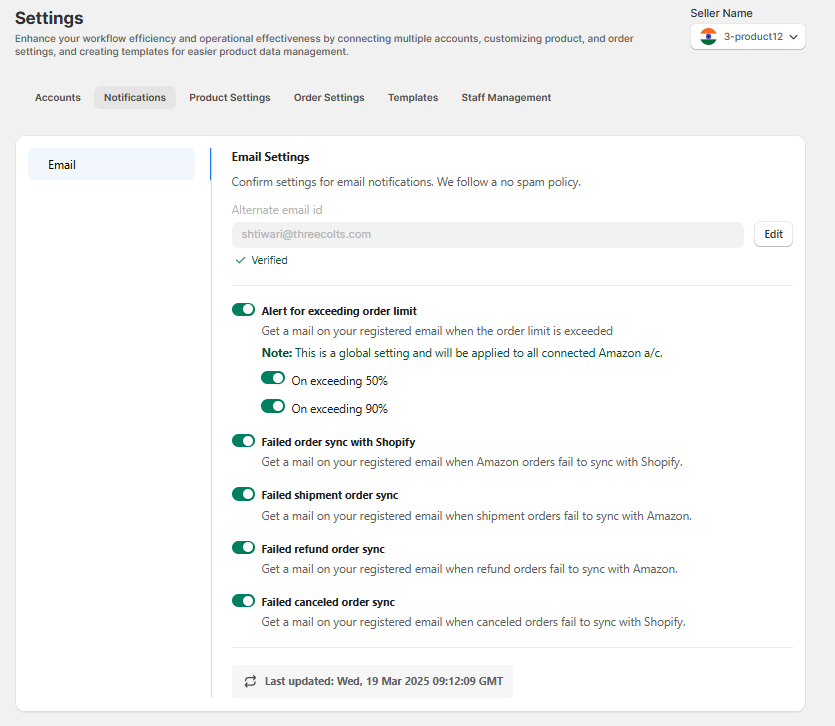The width and height of the screenshot is (835, 726).
Task: Click the refresh icon beside Last updated
Action: 250,681
